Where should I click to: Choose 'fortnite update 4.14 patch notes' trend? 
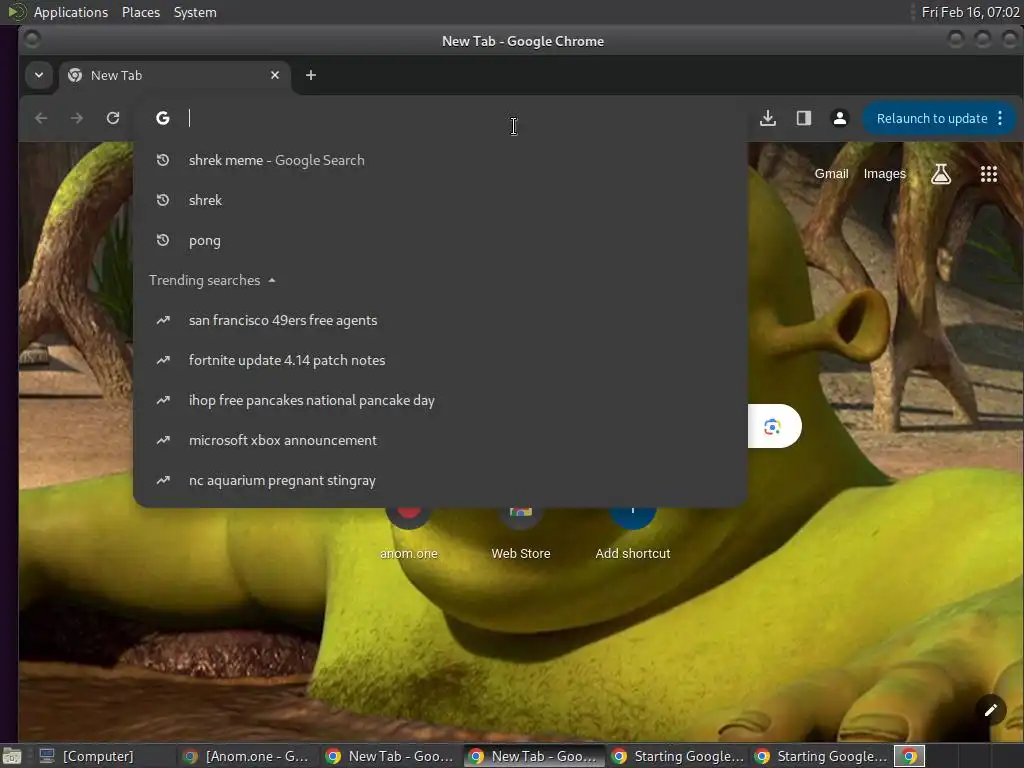[440, 360]
